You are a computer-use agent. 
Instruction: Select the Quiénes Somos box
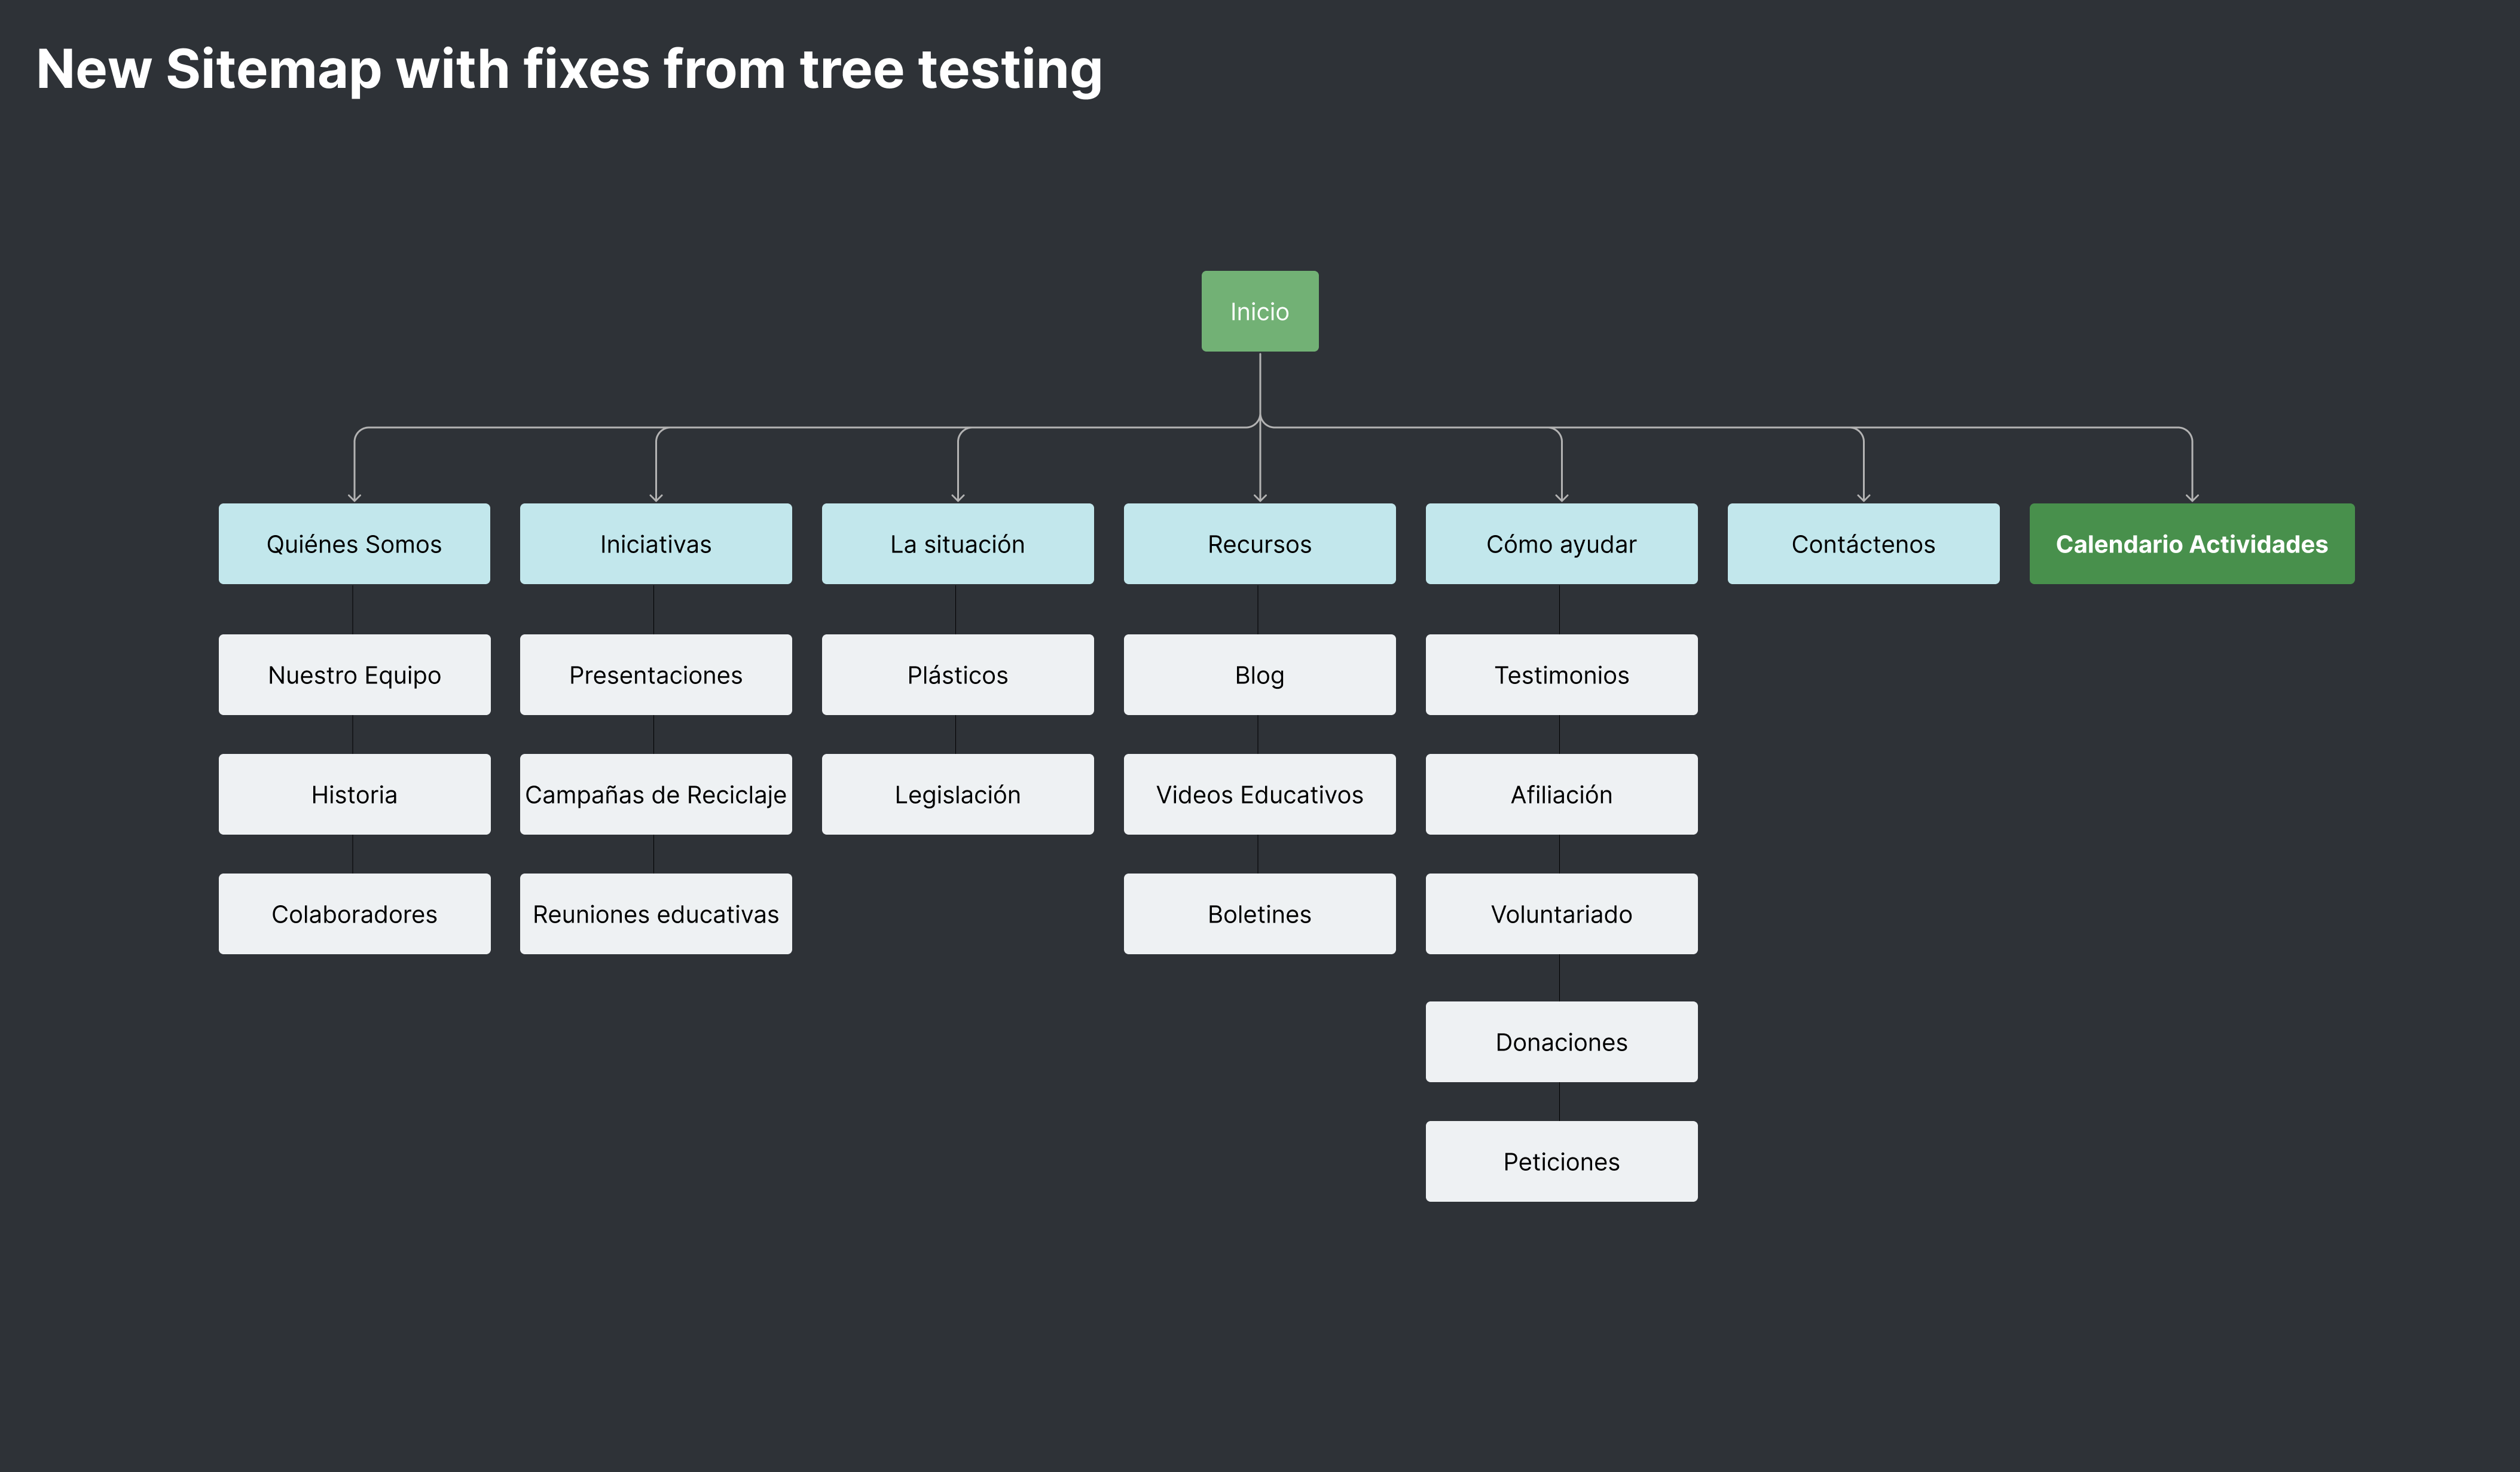354,544
